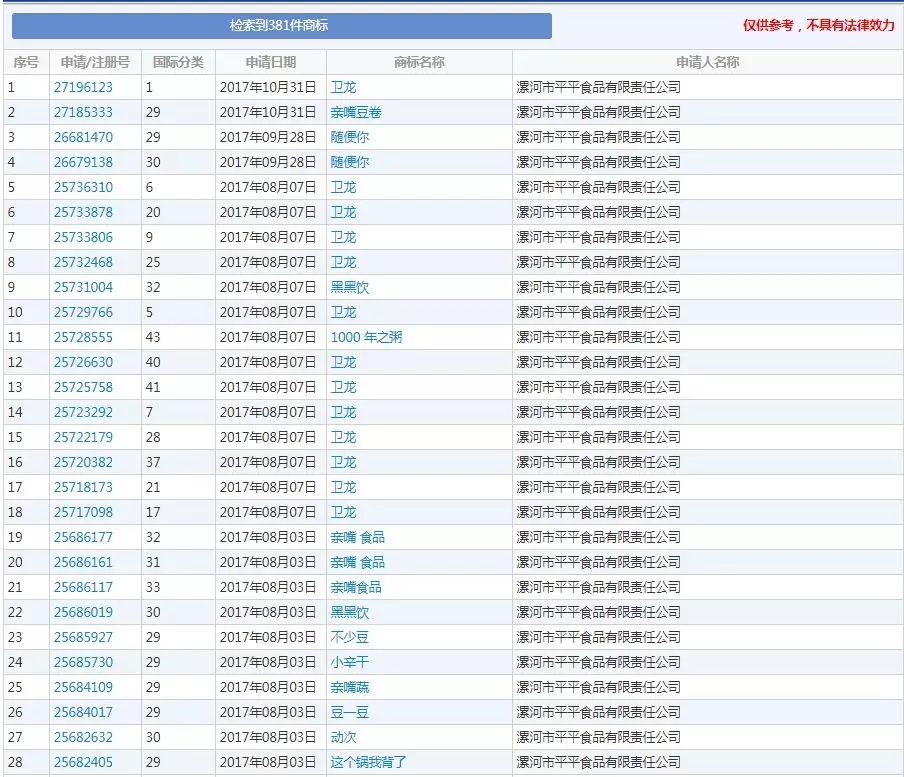The width and height of the screenshot is (904, 777).
Task: Sort by the 申请日期 column header
Action: point(271,61)
